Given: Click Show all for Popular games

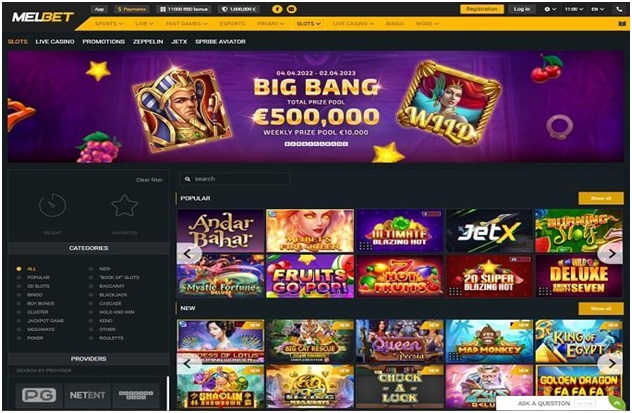Looking at the screenshot, I should point(601,198).
